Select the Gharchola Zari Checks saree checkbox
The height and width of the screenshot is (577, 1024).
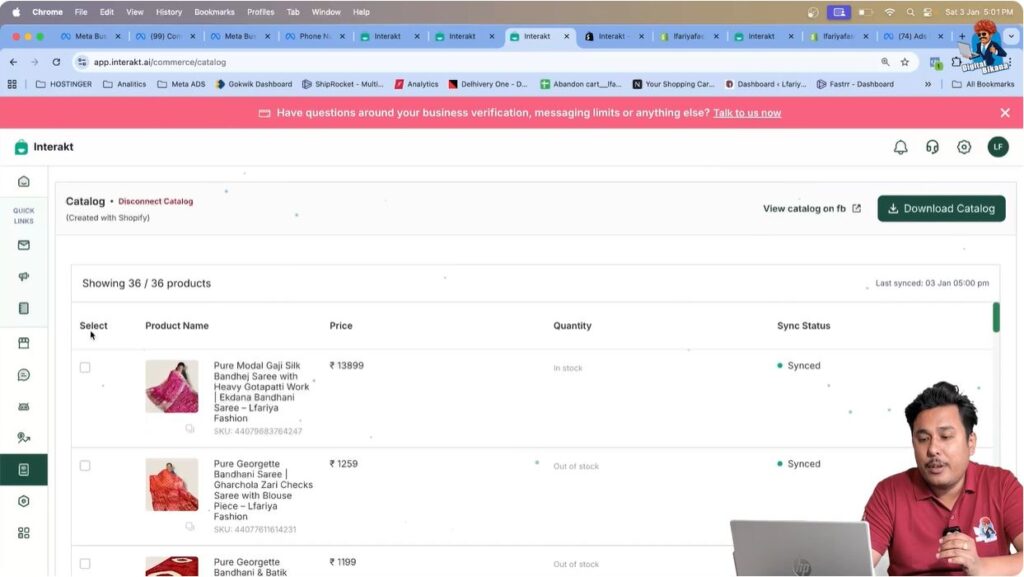pos(85,465)
